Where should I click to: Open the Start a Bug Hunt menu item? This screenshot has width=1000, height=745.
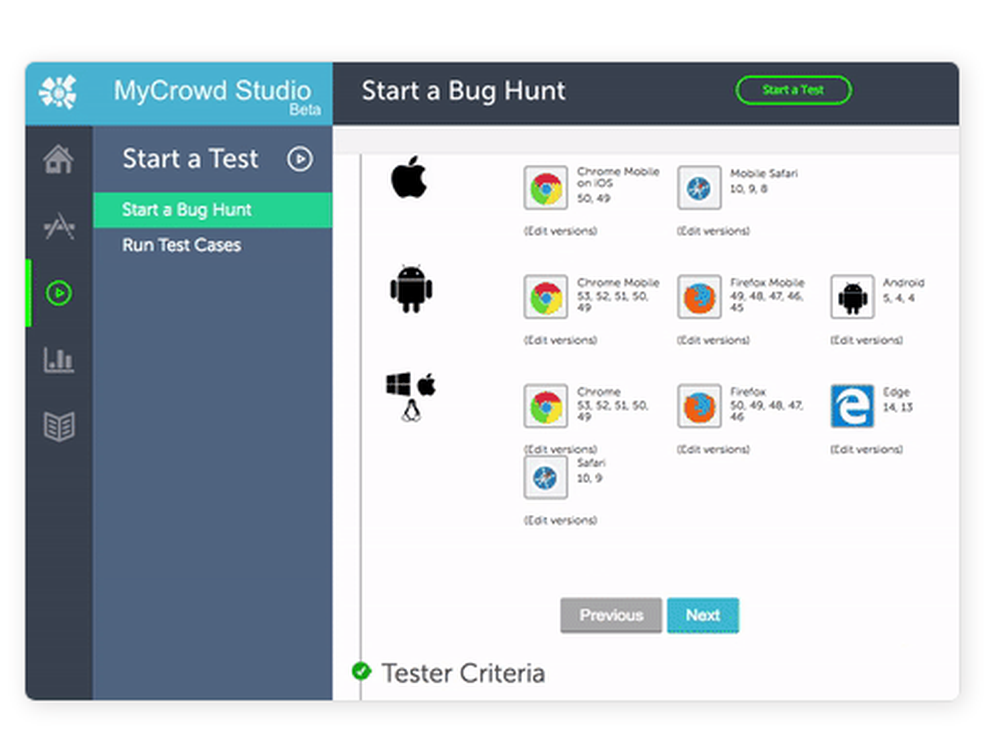[x=212, y=210]
